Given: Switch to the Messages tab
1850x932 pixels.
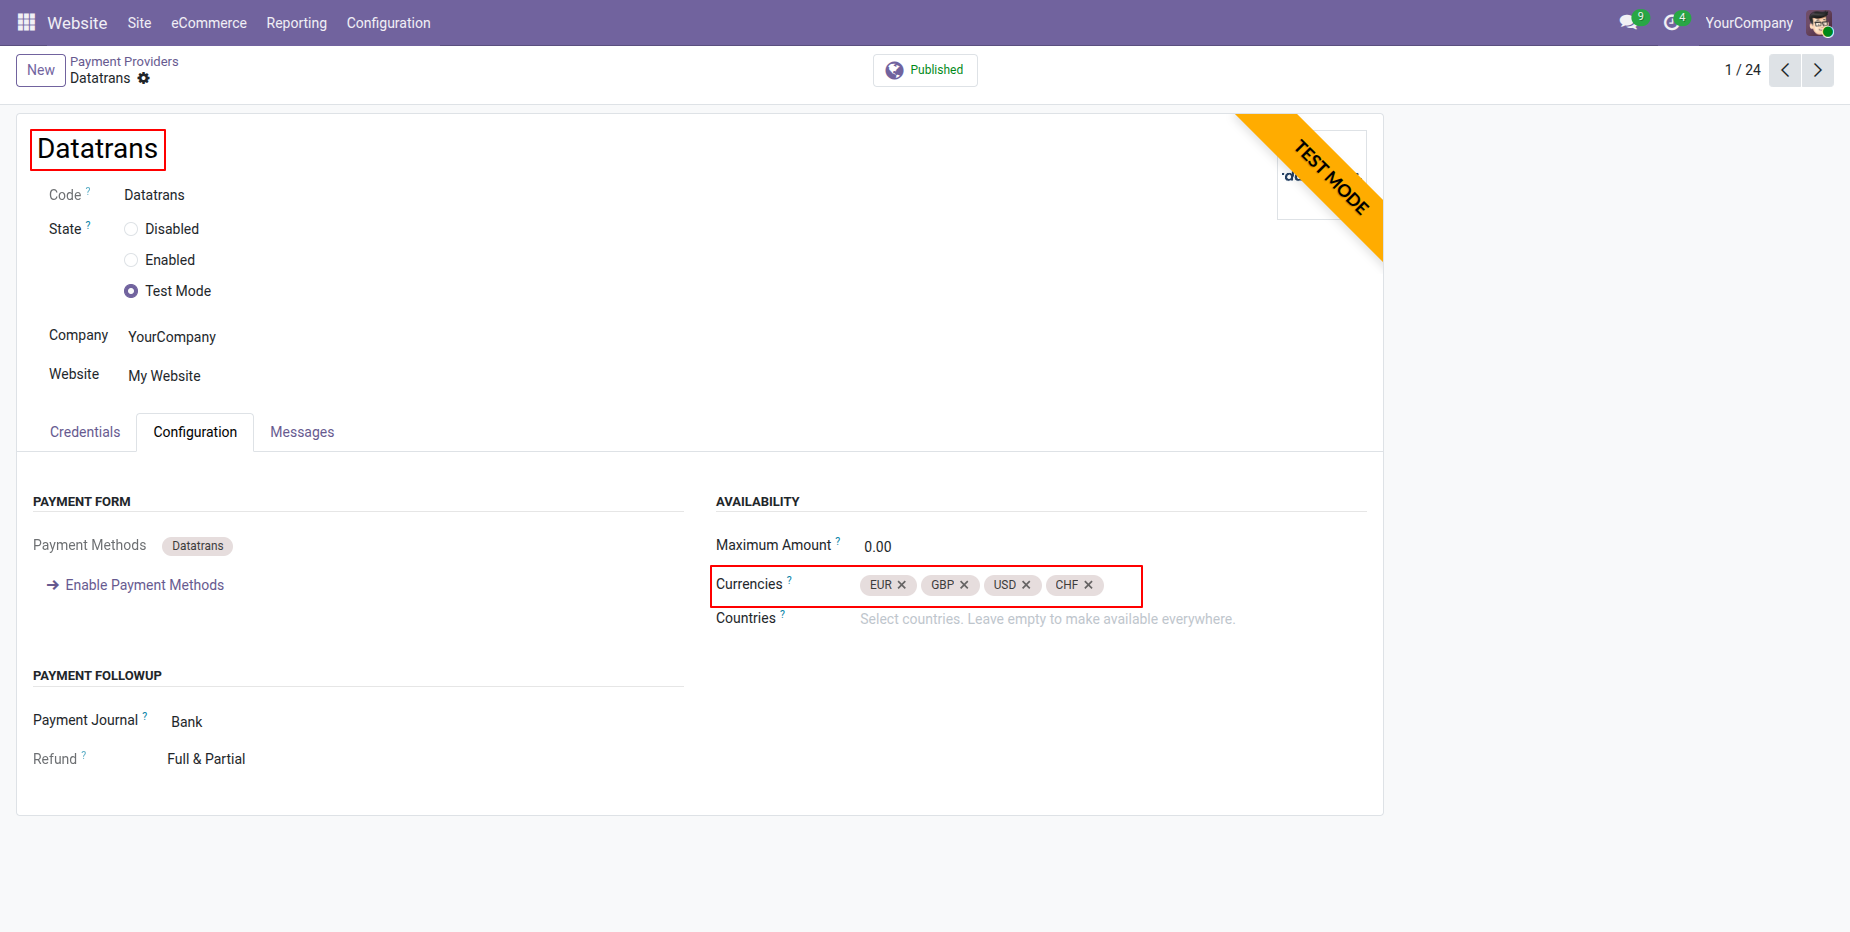Looking at the screenshot, I should [x=302, y=432].
